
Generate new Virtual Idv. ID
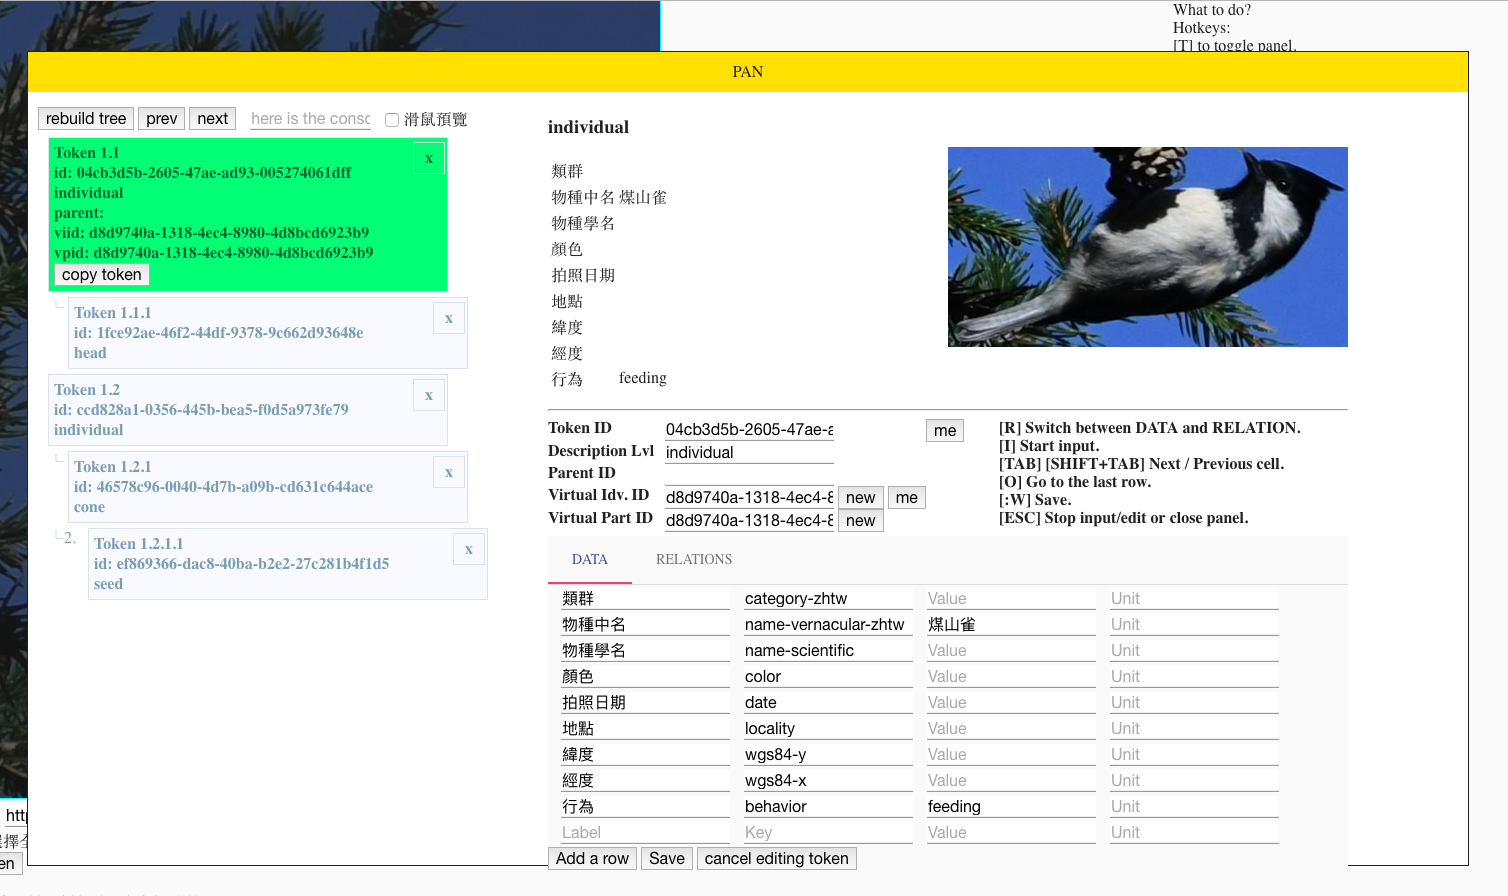click(860, 497)
